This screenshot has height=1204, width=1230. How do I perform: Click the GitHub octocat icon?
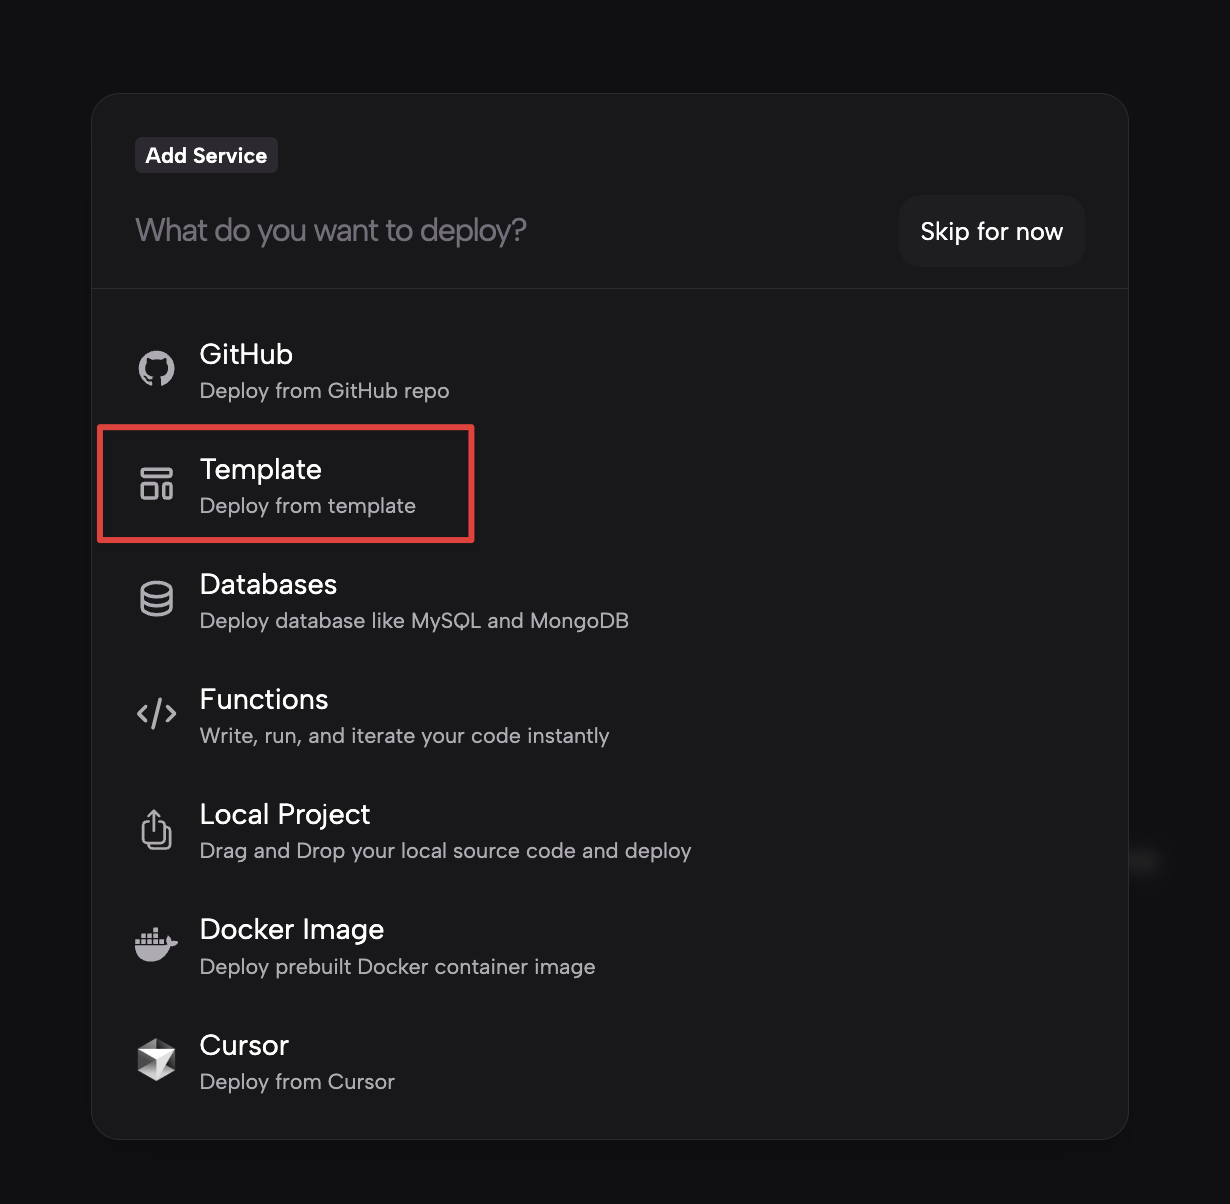[156, 369]
